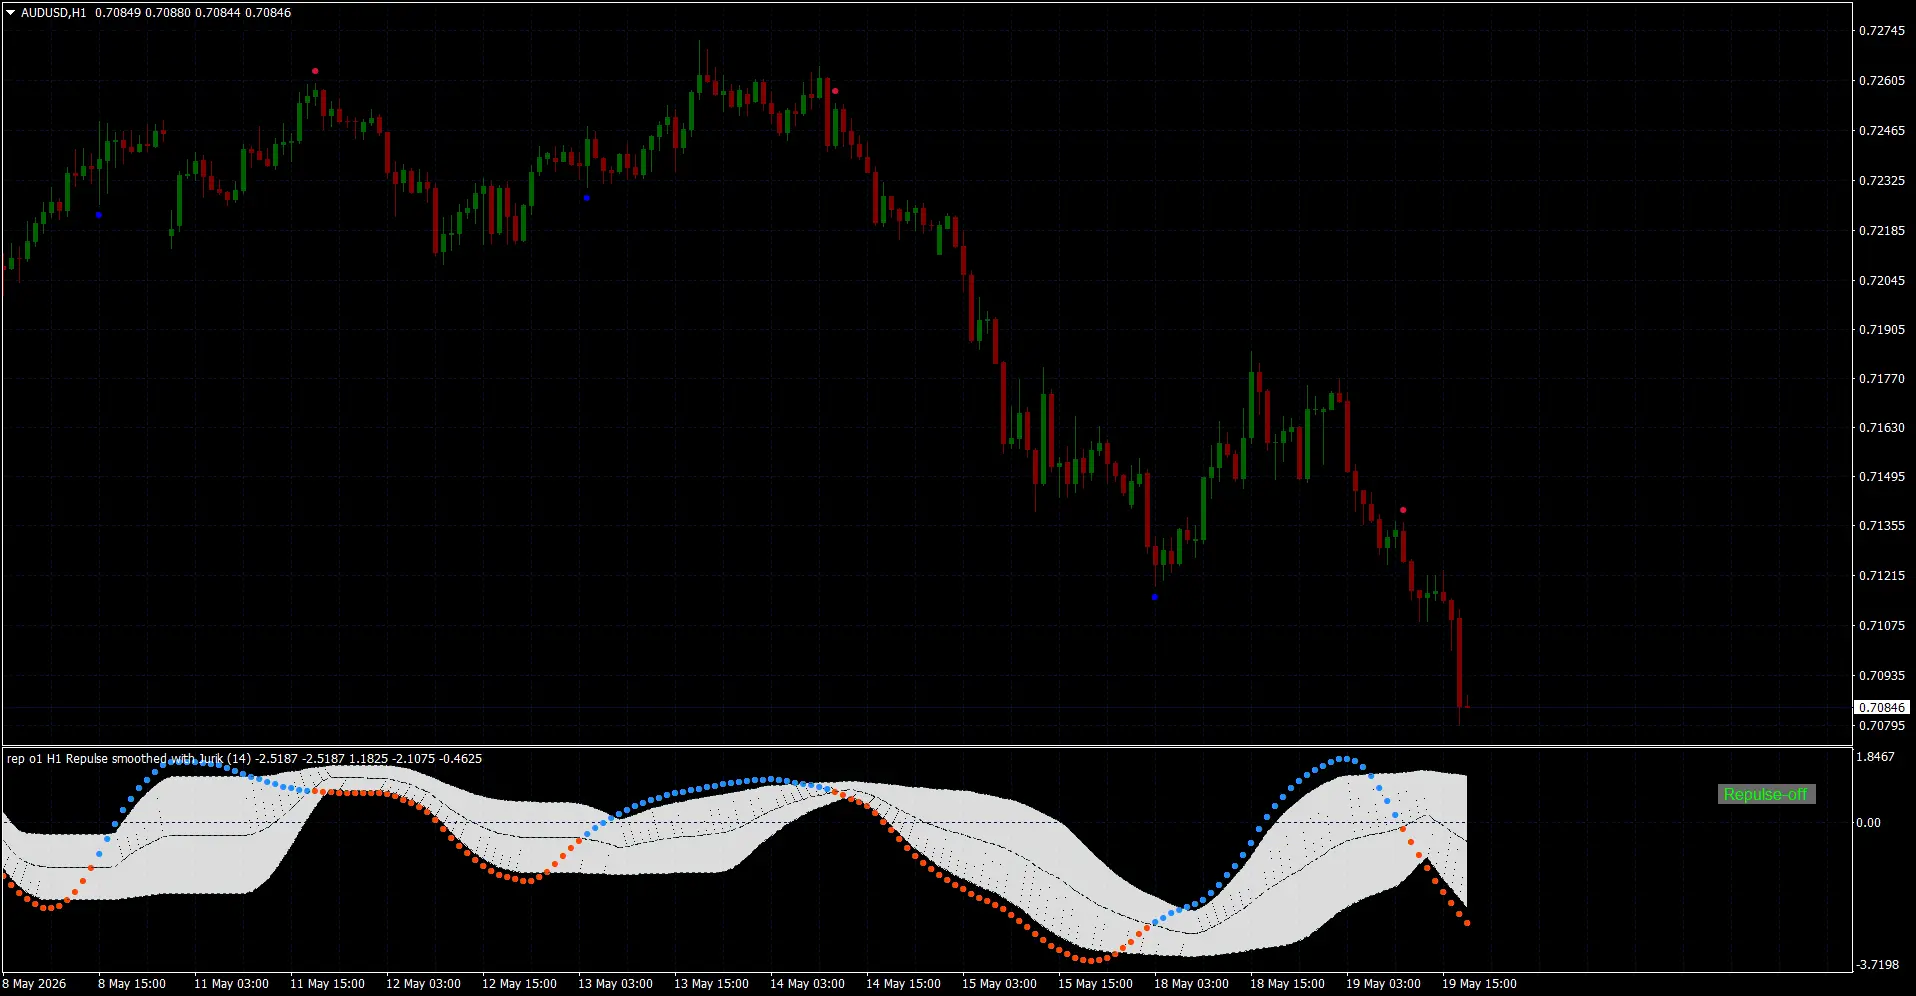Click the 14 May 03:00 time label
Image resolution: width=1916 pixels, height=996 pixels.
[x=807, y=984]
